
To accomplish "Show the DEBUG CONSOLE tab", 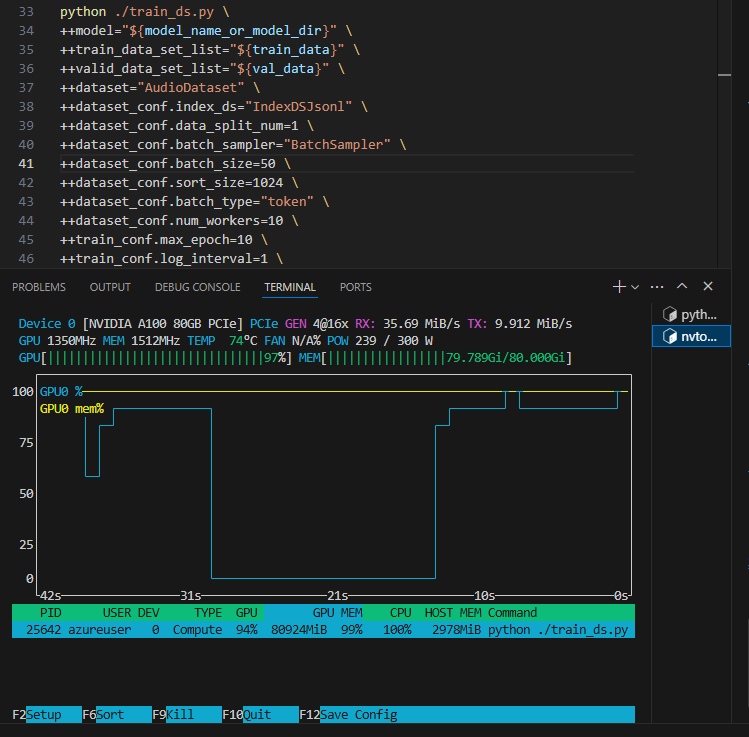I will coord(197,287).
